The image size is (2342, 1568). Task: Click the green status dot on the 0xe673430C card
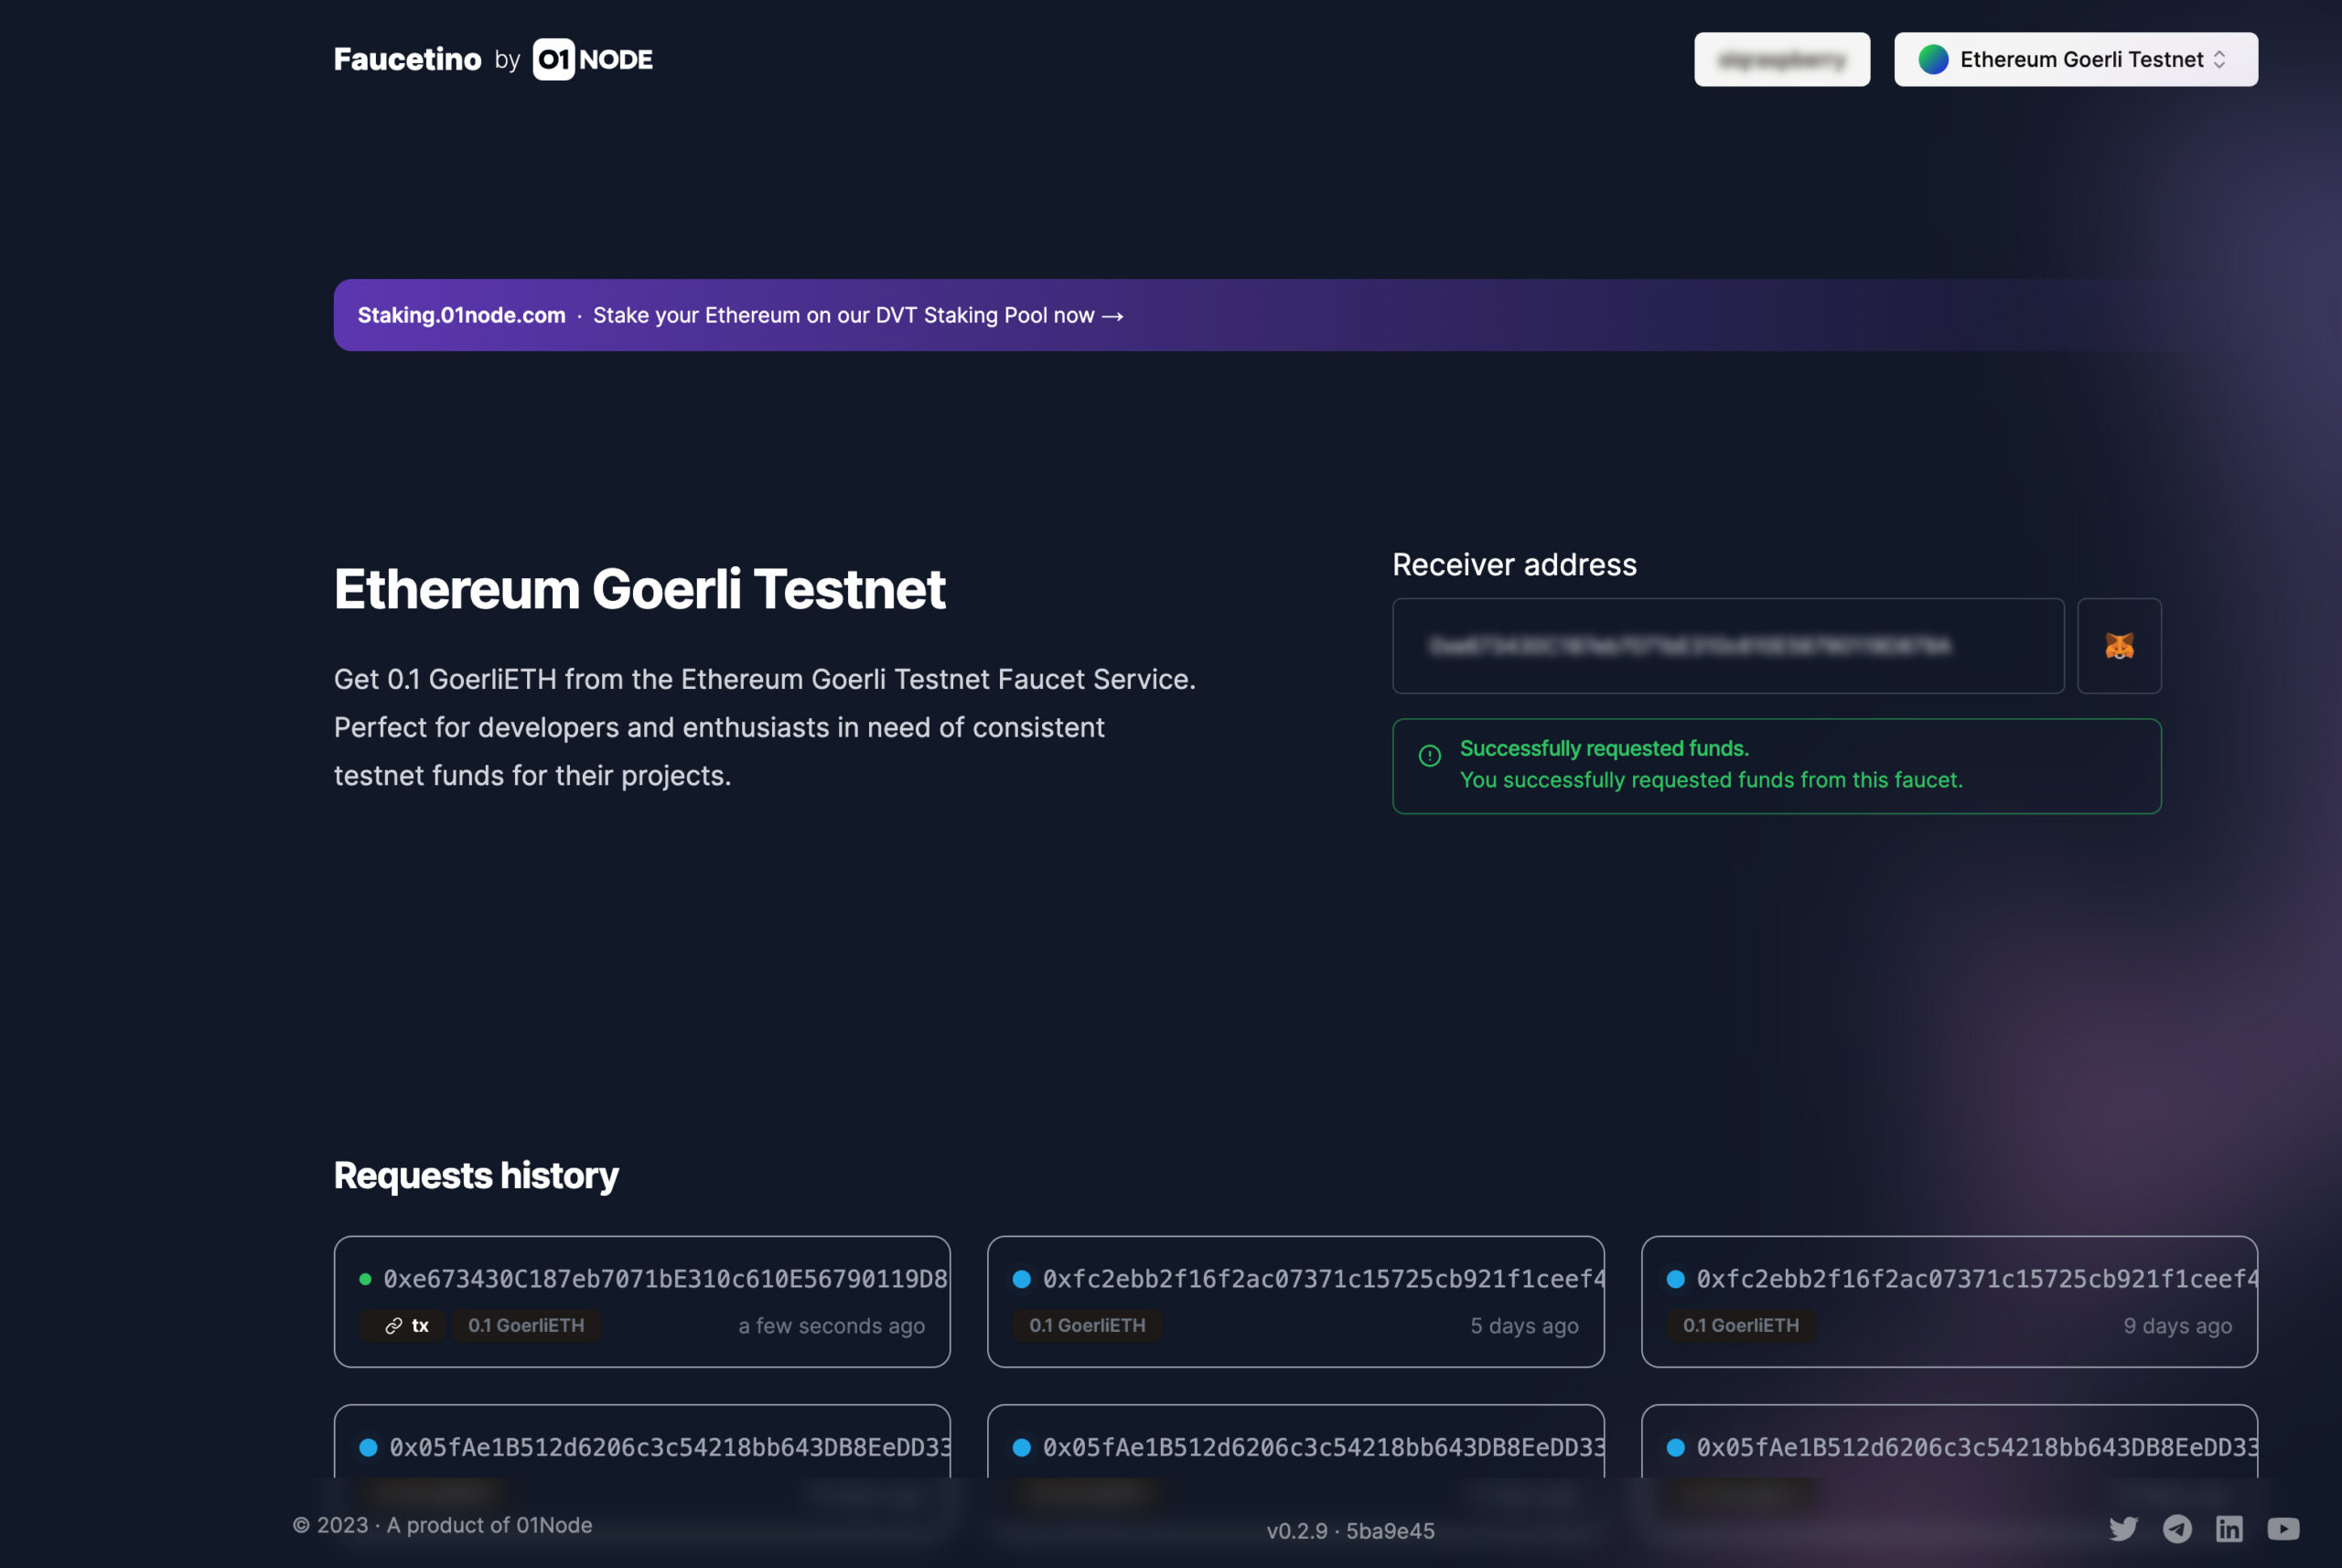tap(365, 1279)
